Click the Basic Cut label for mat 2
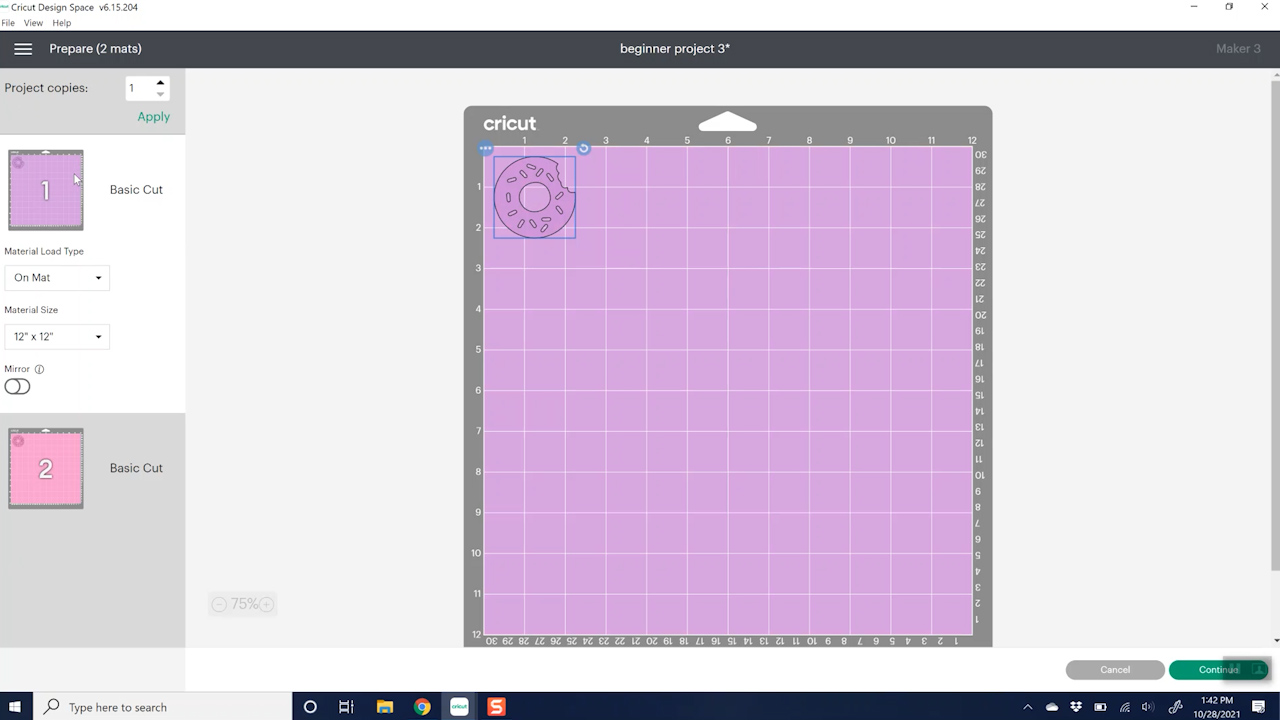The height and width of the screenshot is (720, 1280). (136, 468)
